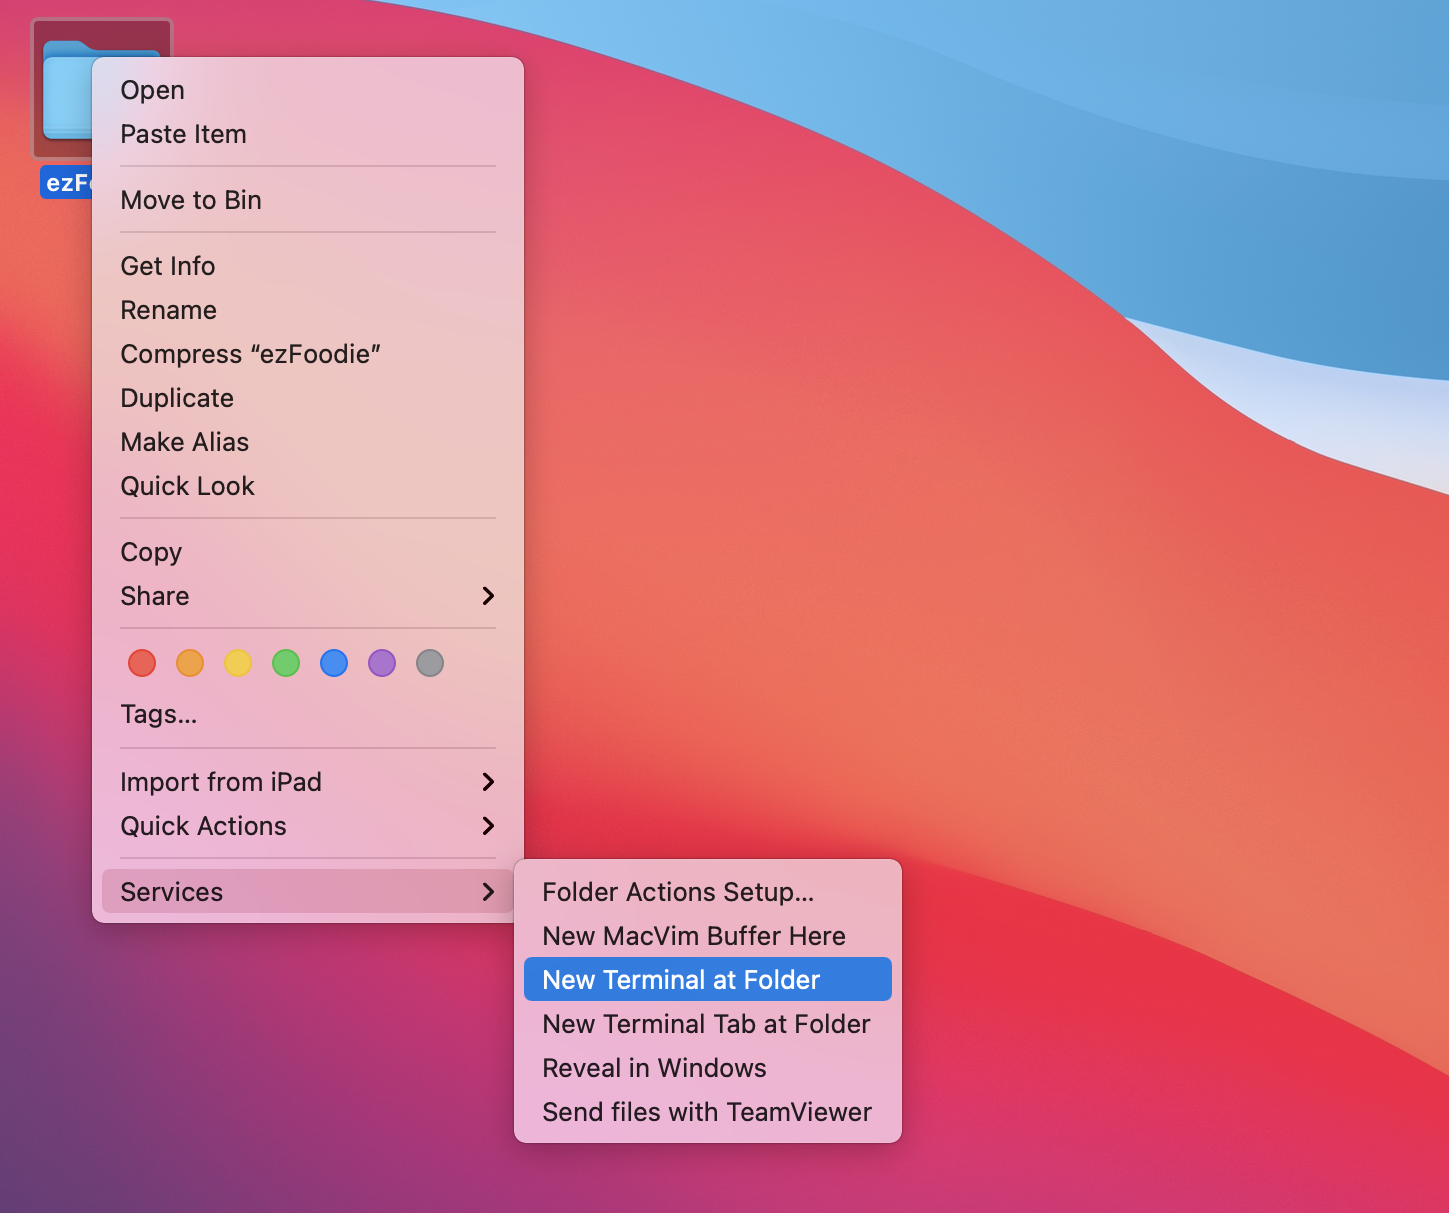Apply the green color tag
Screen dimensions: 1449x1213
click(286, 663)
